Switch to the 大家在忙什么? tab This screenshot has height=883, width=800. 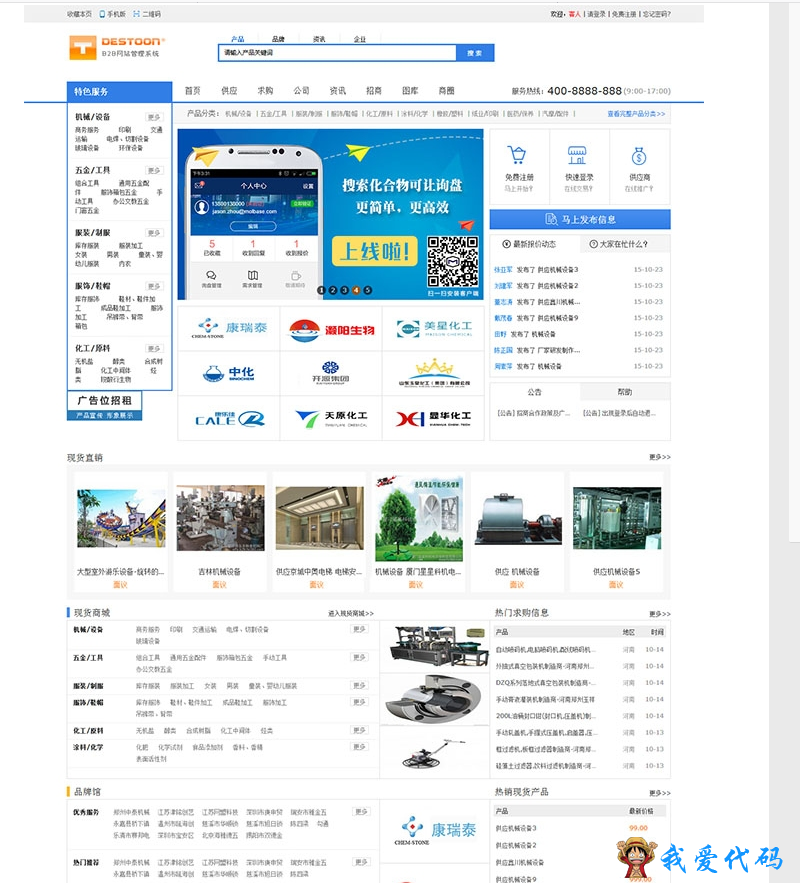click(x=624, y=244)
